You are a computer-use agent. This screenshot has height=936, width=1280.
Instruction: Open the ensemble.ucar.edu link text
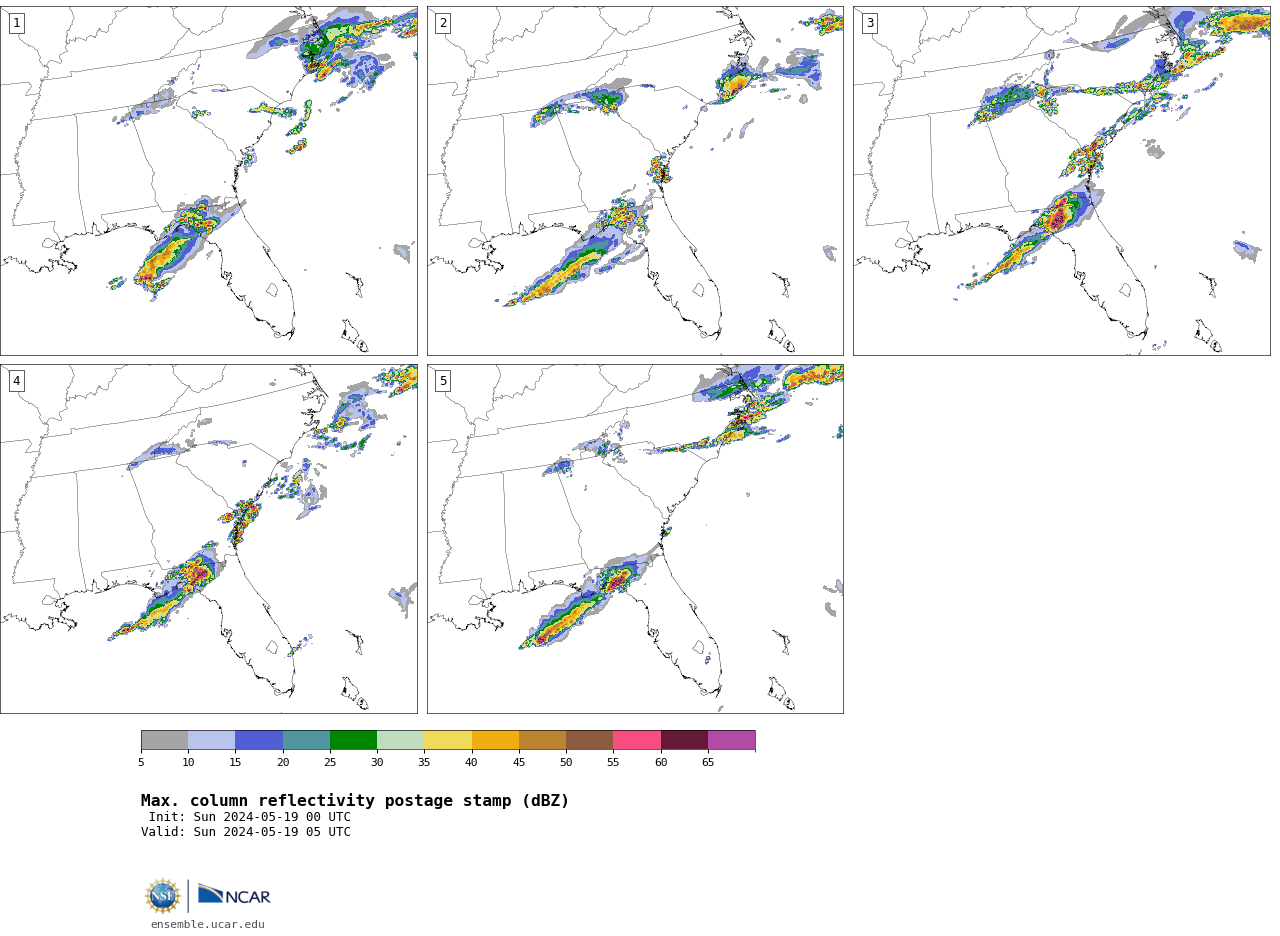[208, 924]
